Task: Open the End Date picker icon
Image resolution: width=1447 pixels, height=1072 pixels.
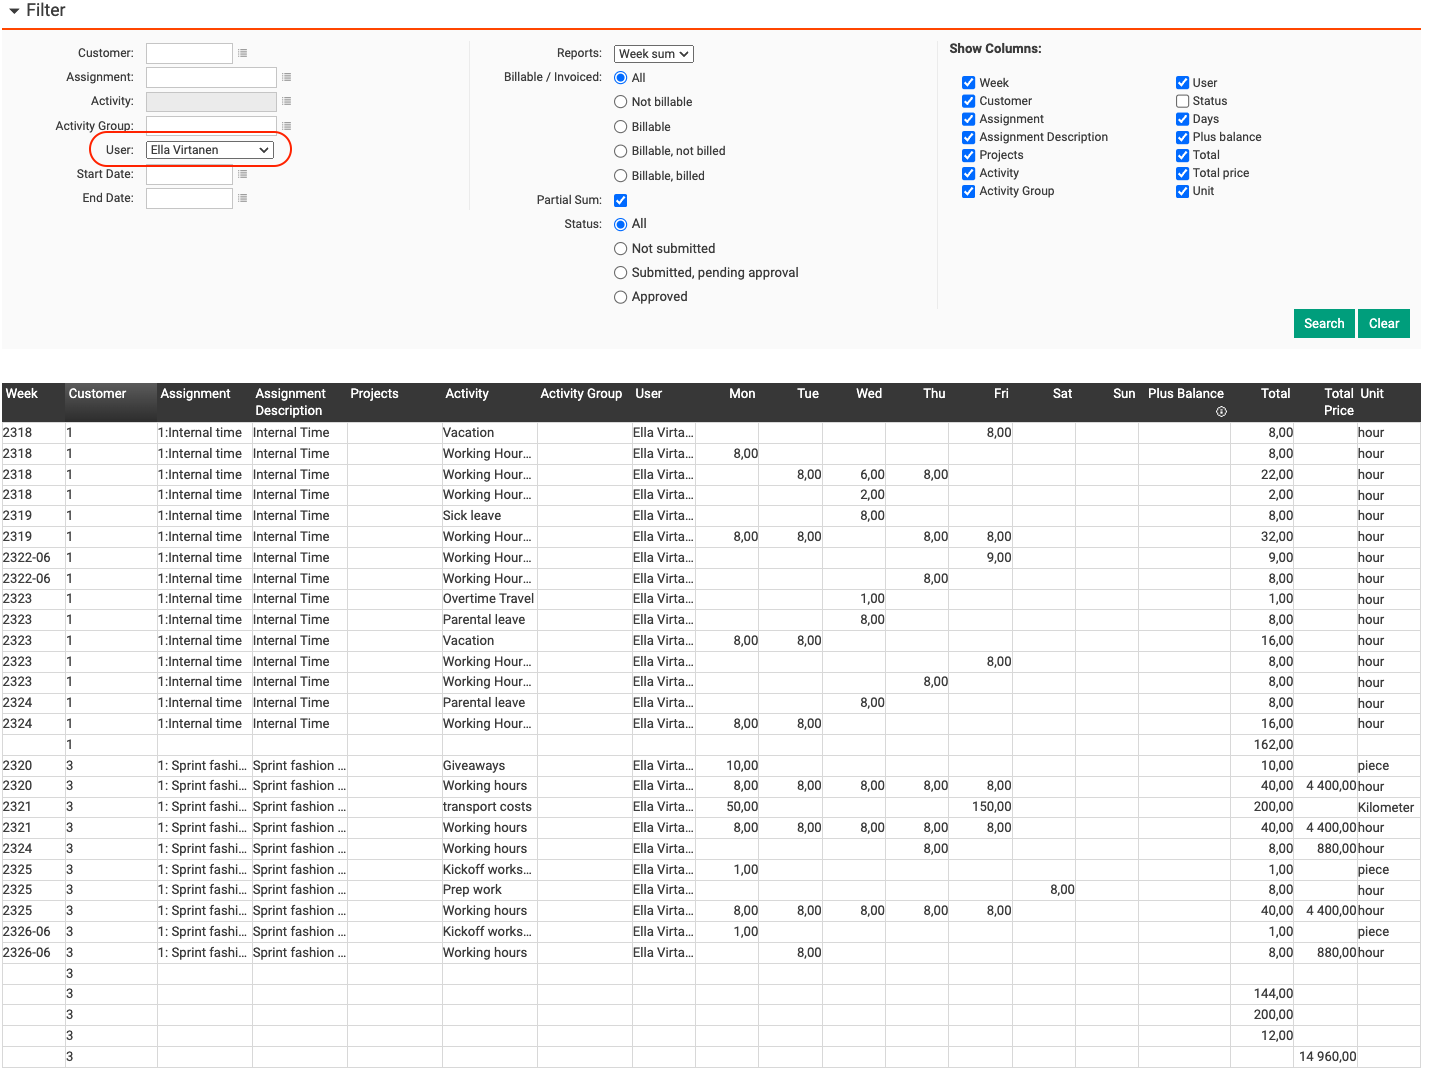Action: pos(242,198)
